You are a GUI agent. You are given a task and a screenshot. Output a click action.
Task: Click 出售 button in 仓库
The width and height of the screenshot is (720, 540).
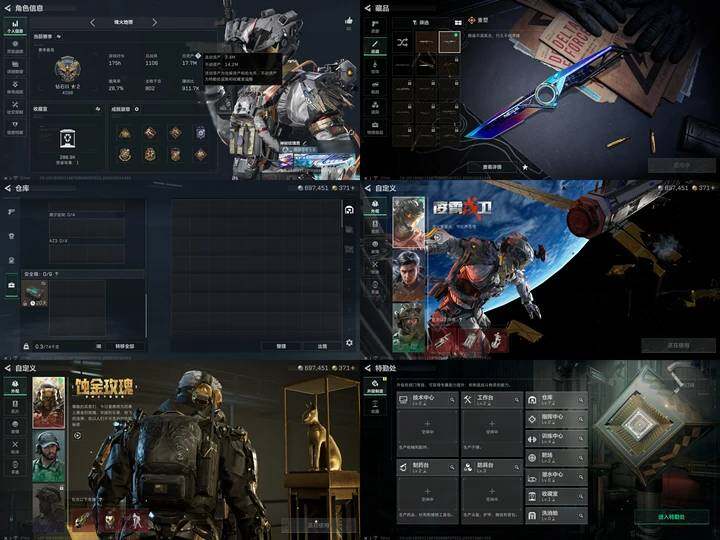tap(322, 346)
